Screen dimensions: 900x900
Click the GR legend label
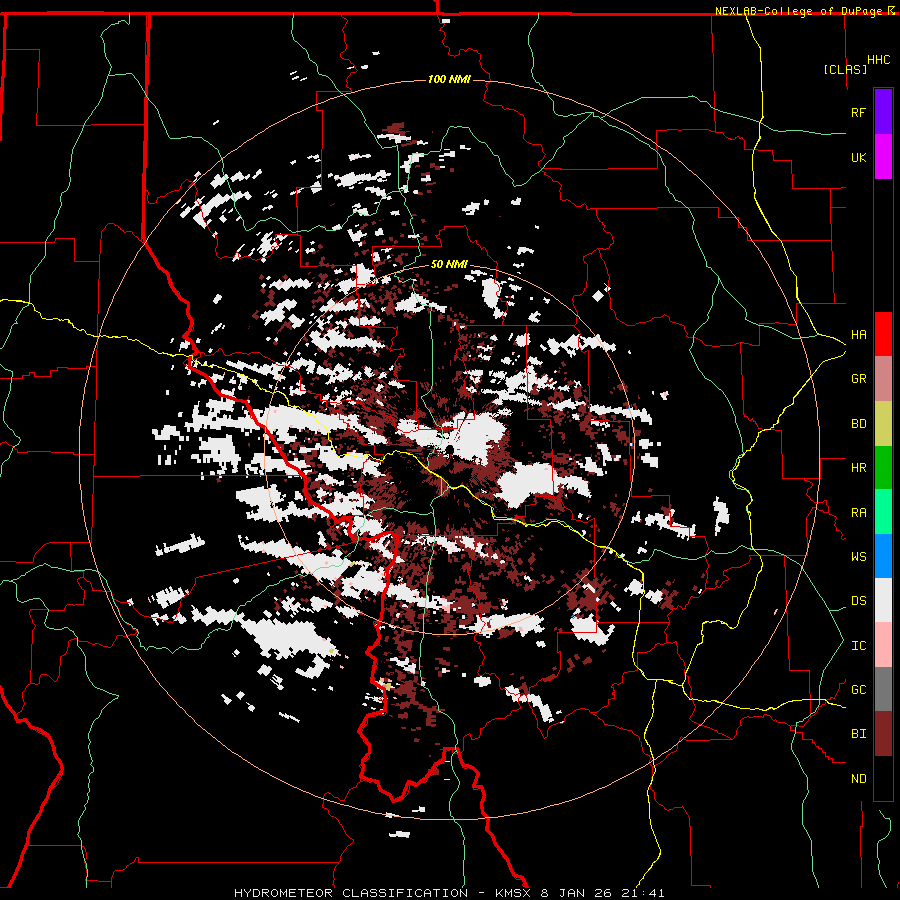(x=858, y=379)
